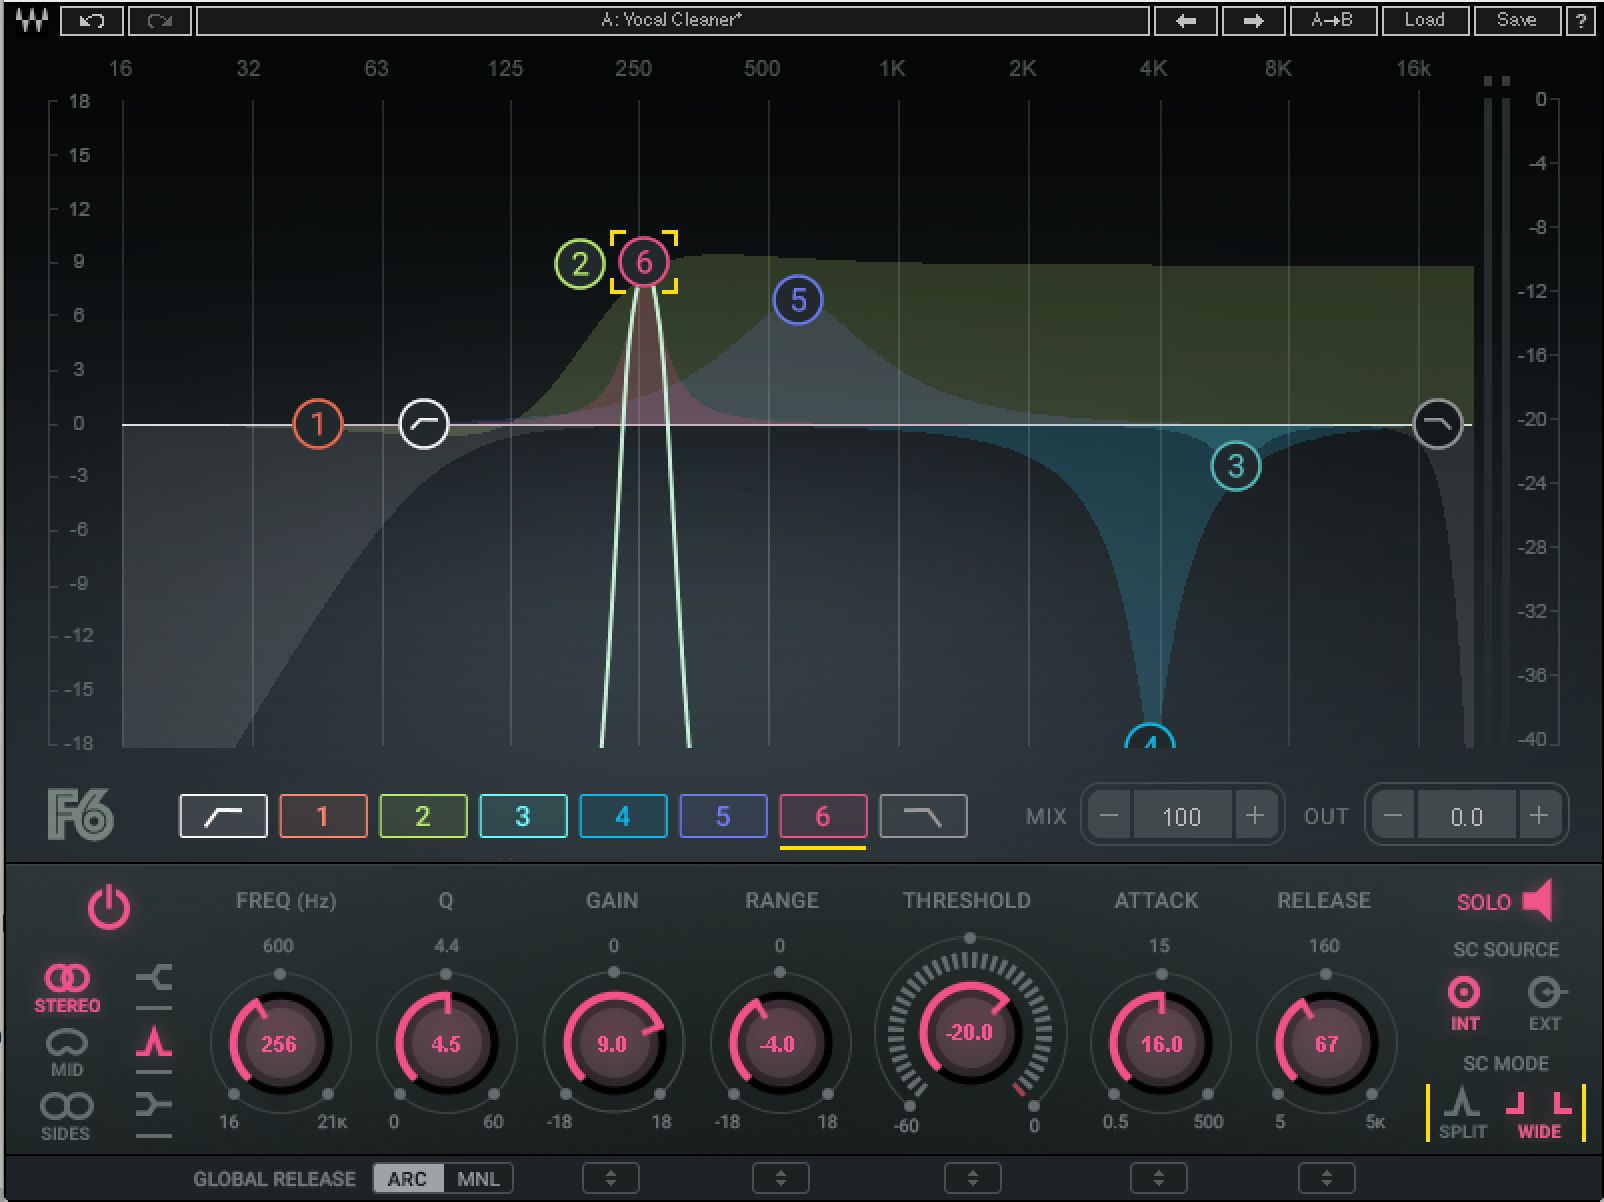
Task: Click the undo arrow icon
Action: coord(91,20)
